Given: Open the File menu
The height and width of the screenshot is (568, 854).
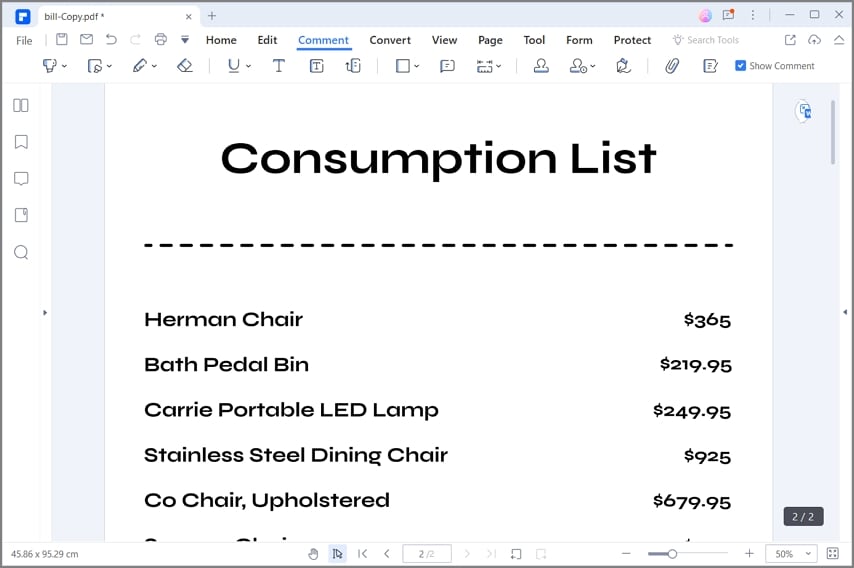Looking at the screenshot, I should point(24,40).
